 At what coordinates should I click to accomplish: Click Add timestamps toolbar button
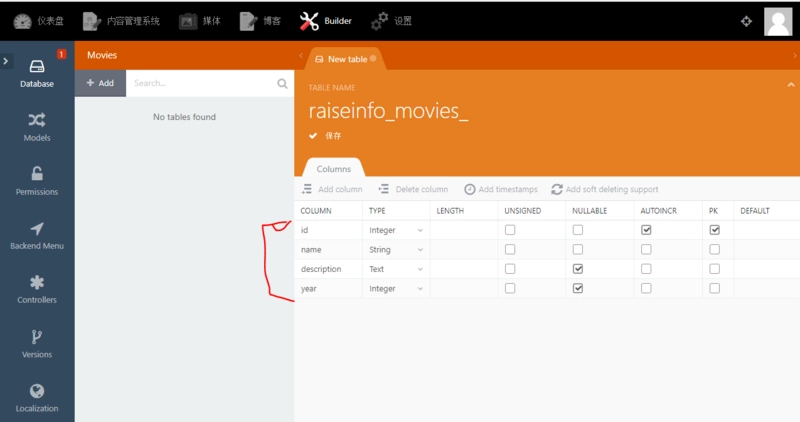[501, 189]
